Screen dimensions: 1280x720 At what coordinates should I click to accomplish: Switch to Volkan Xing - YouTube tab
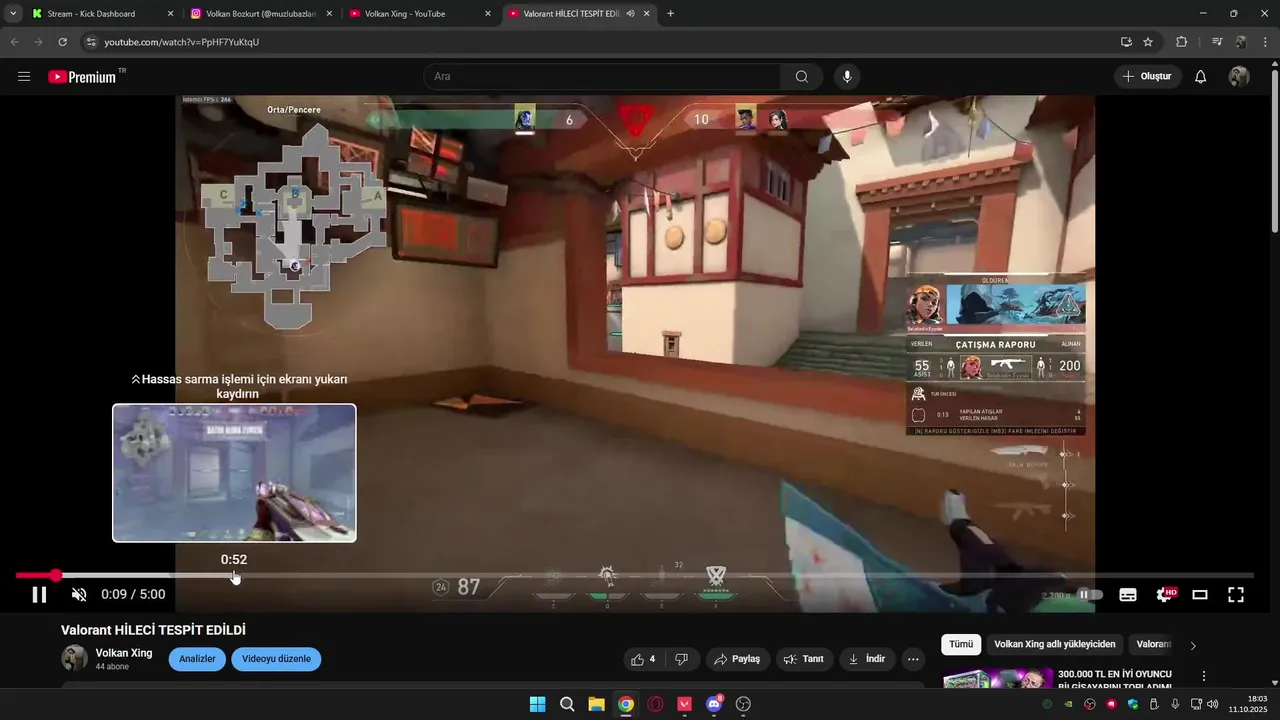420,14
